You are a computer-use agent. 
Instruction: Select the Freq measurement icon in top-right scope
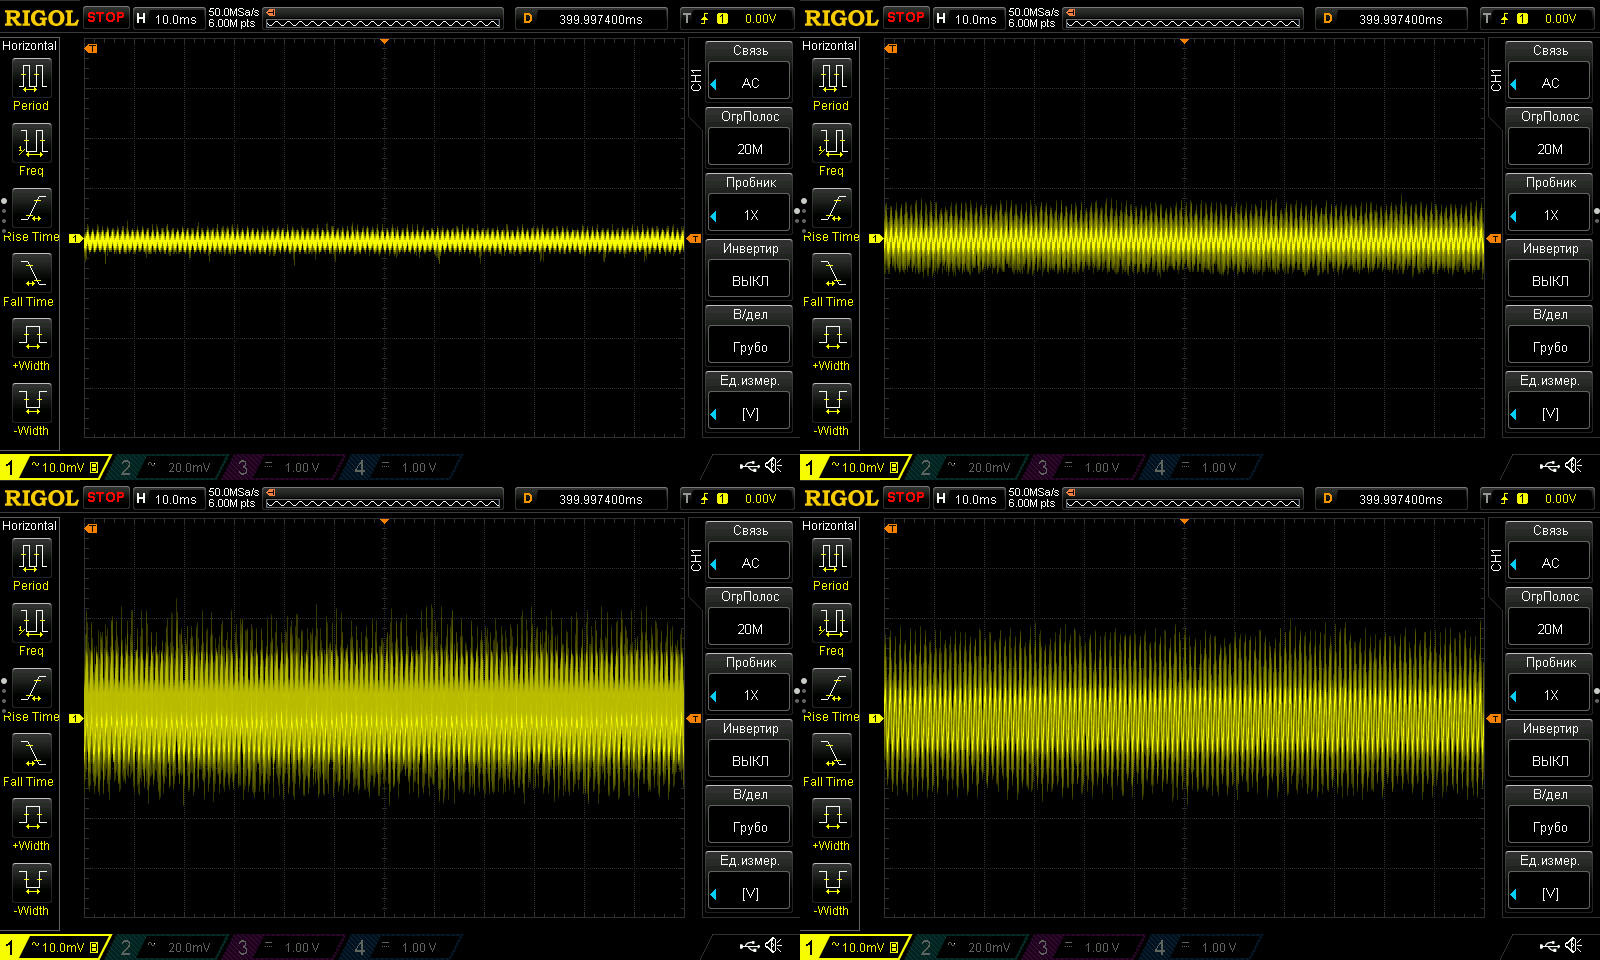tap(832, 143)
